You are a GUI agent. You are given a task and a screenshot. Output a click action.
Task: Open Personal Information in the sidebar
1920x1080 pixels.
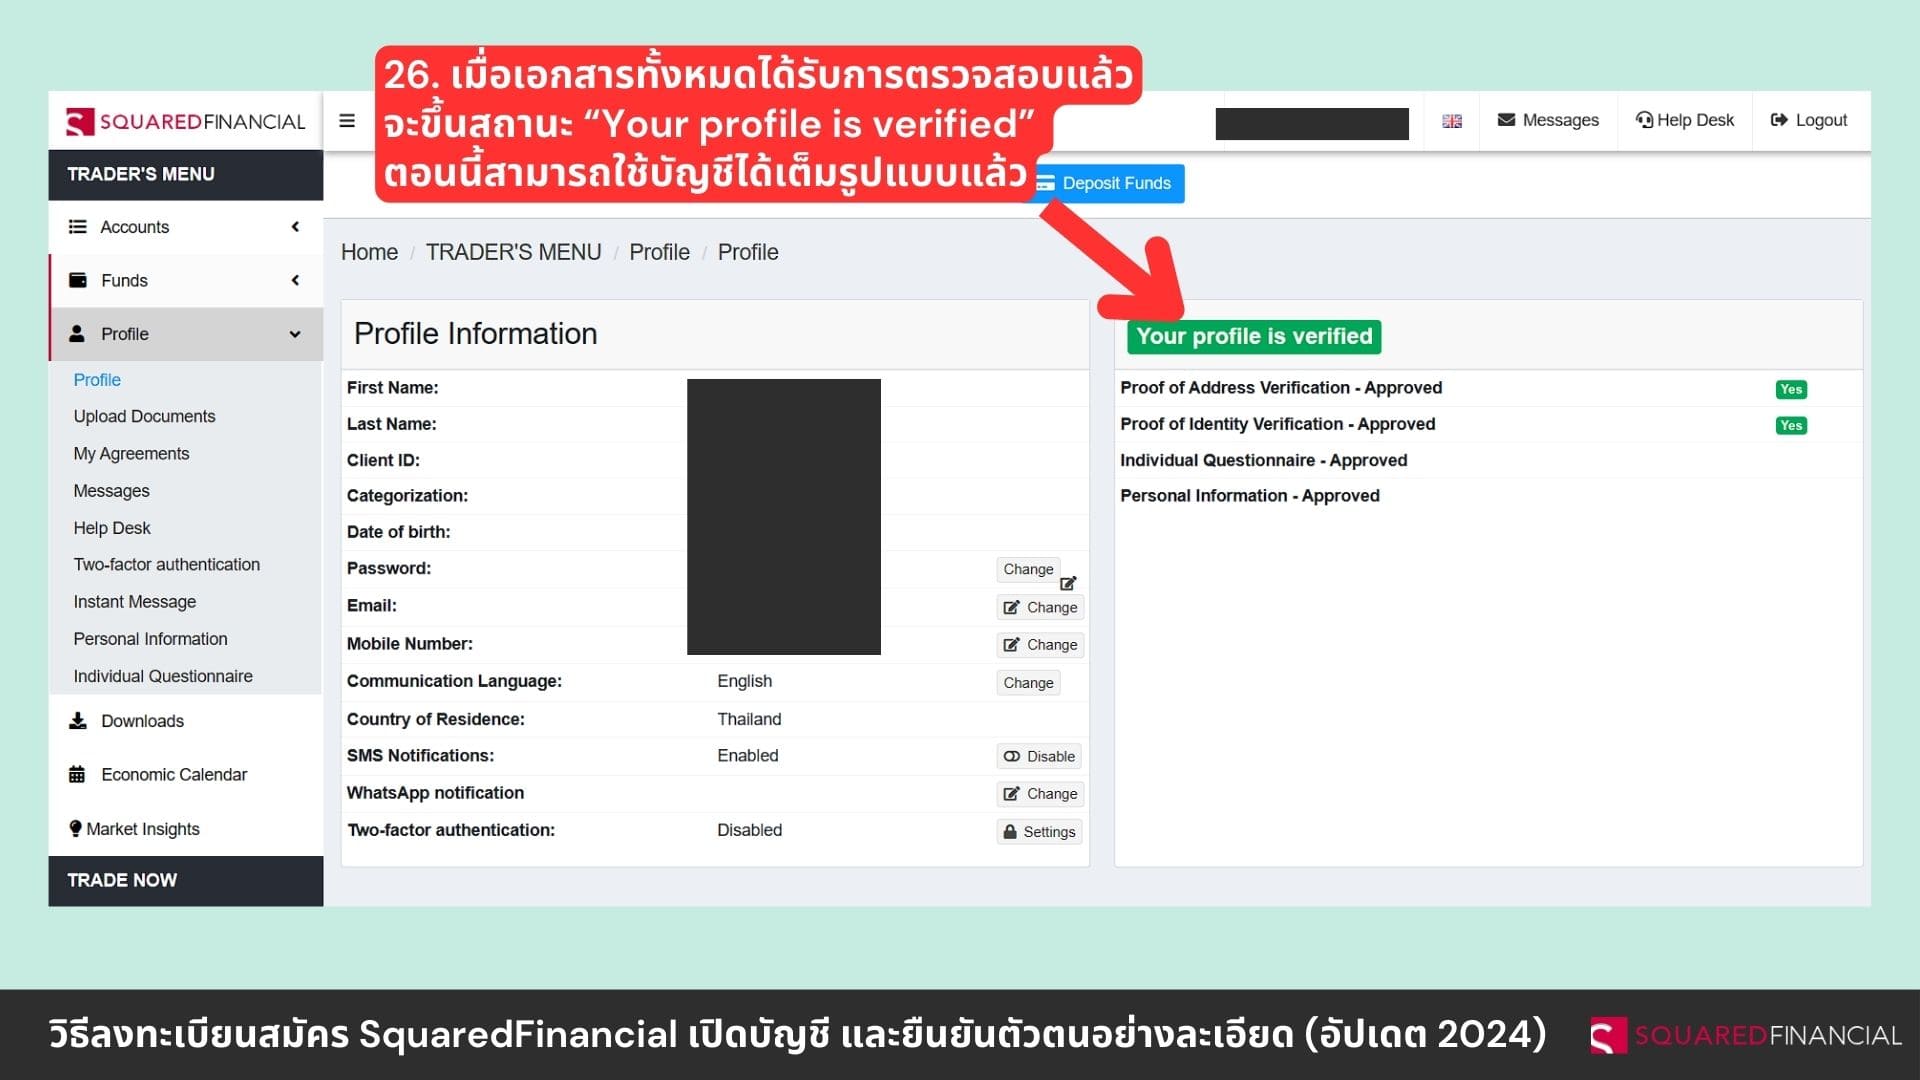point(150,639)
